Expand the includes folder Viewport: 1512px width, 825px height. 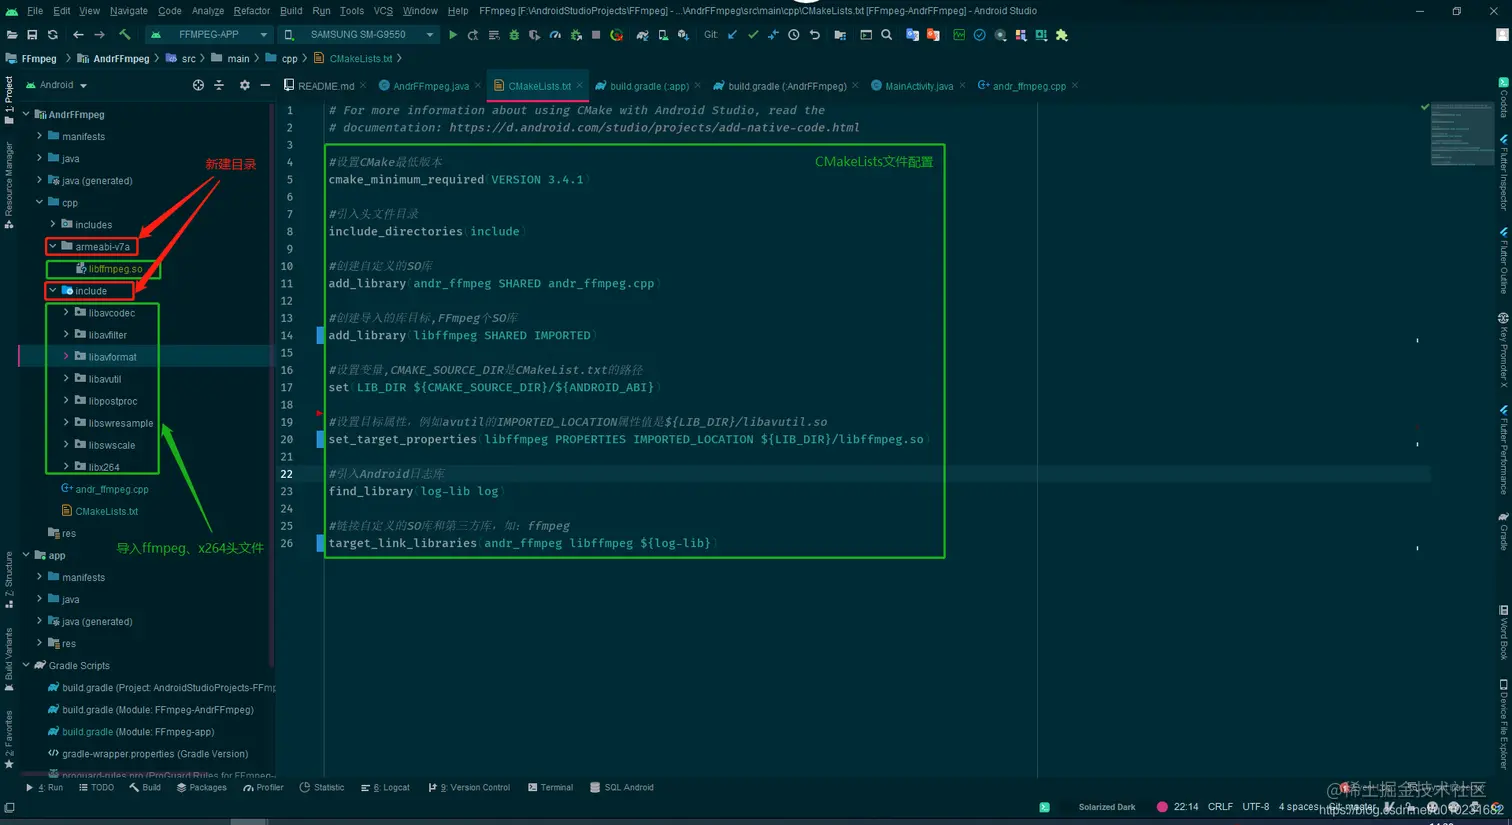(x=53, y=224)
